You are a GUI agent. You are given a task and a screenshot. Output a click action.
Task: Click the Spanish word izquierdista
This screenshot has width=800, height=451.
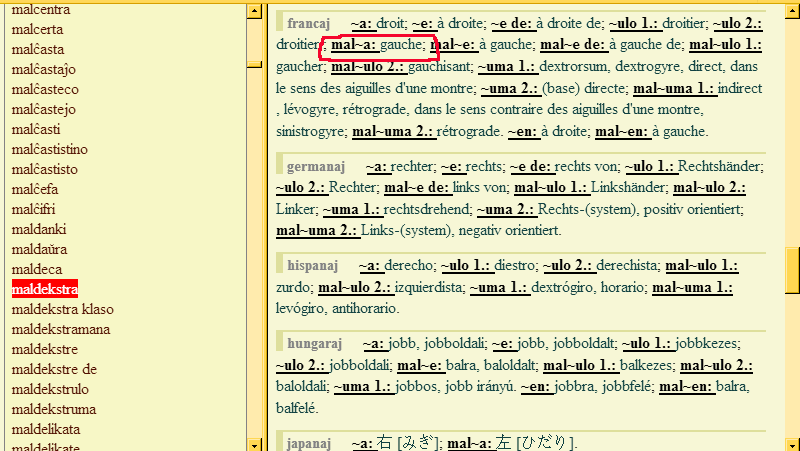click(428, 287)
